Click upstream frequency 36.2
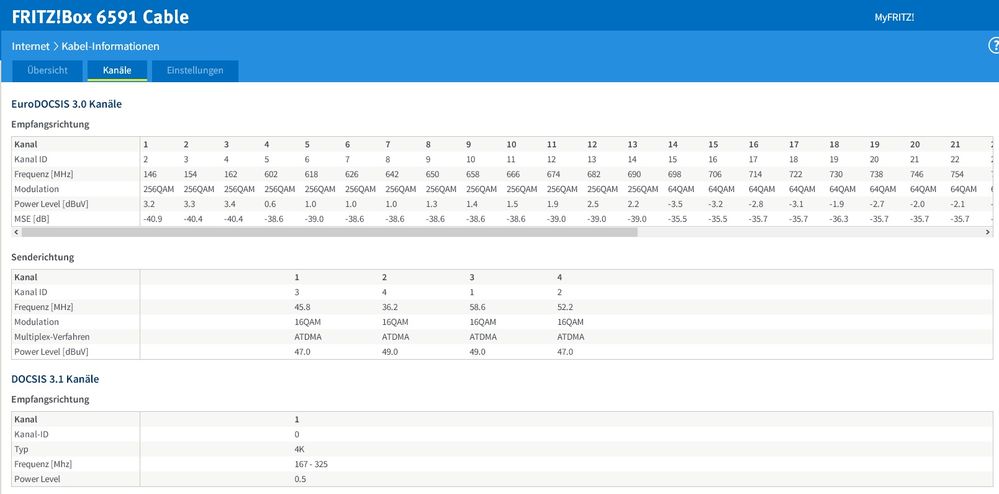Screen dimensions: 999x494 390,307
